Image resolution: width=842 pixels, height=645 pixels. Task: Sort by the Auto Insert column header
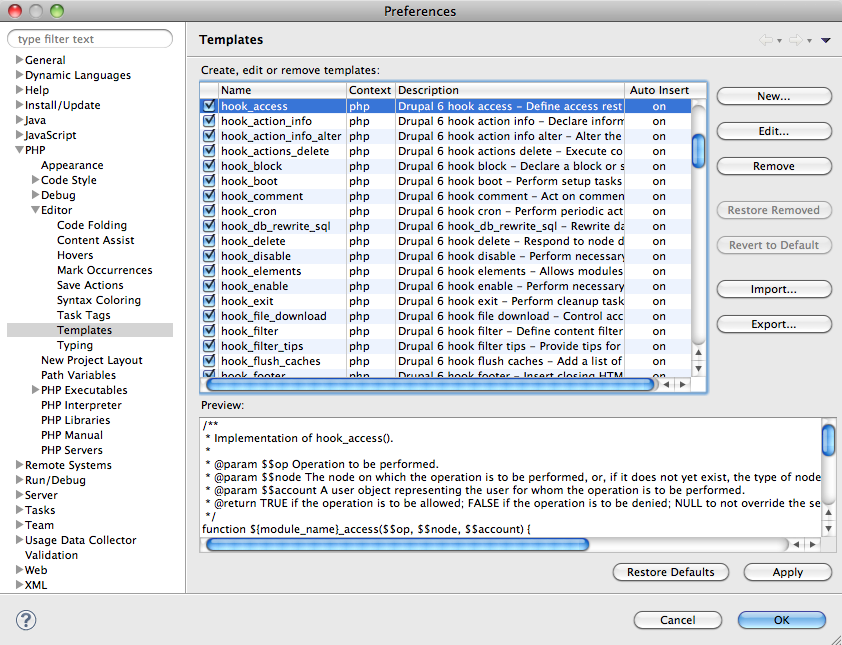click(x=659, y=90)
